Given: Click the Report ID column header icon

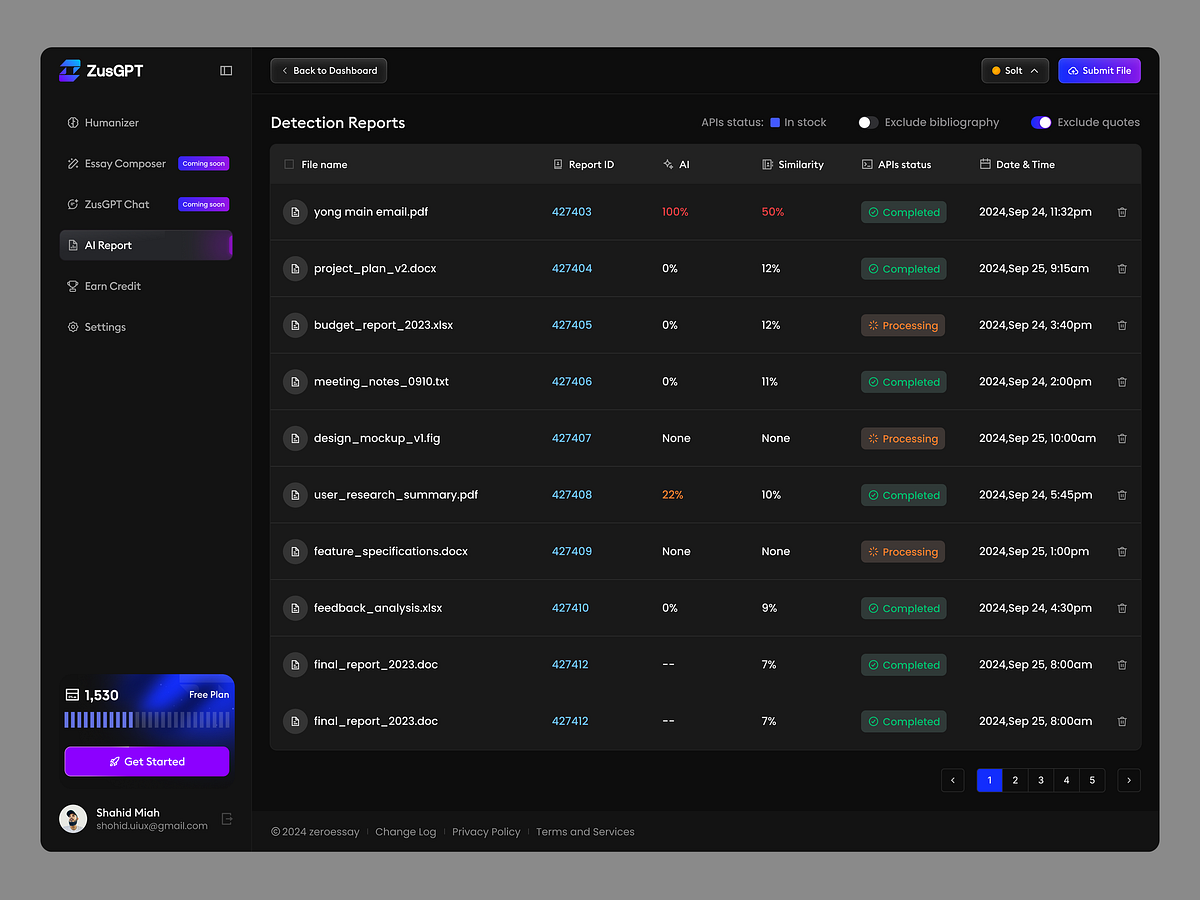Looking at the screenshot, I should point(558,164).
